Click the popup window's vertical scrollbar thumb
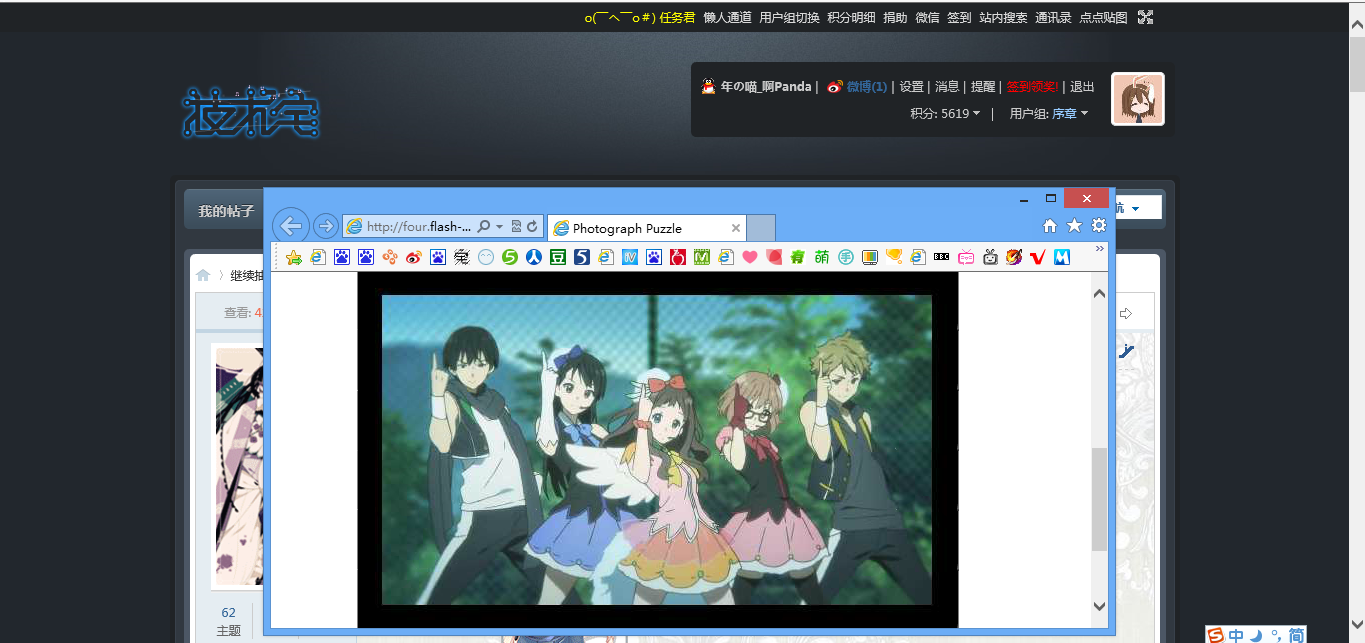The height and width of the screenshot is (643, 1365). click(1099, 498)
